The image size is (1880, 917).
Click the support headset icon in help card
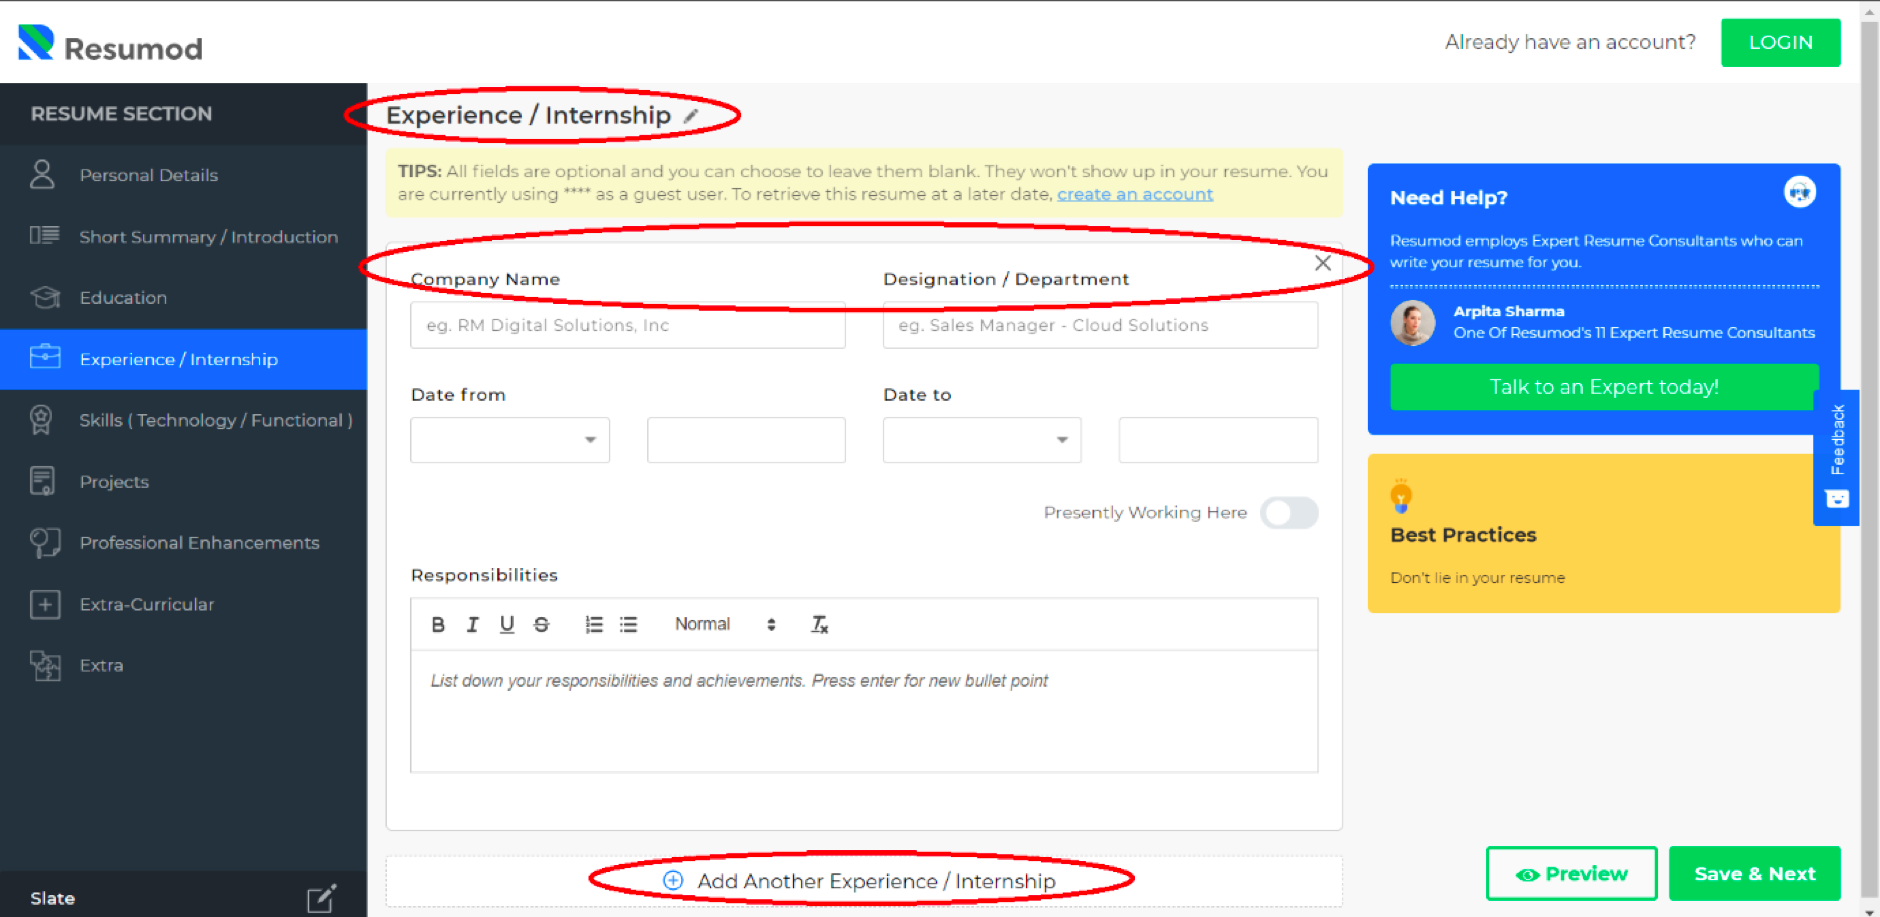[1800, 191]
